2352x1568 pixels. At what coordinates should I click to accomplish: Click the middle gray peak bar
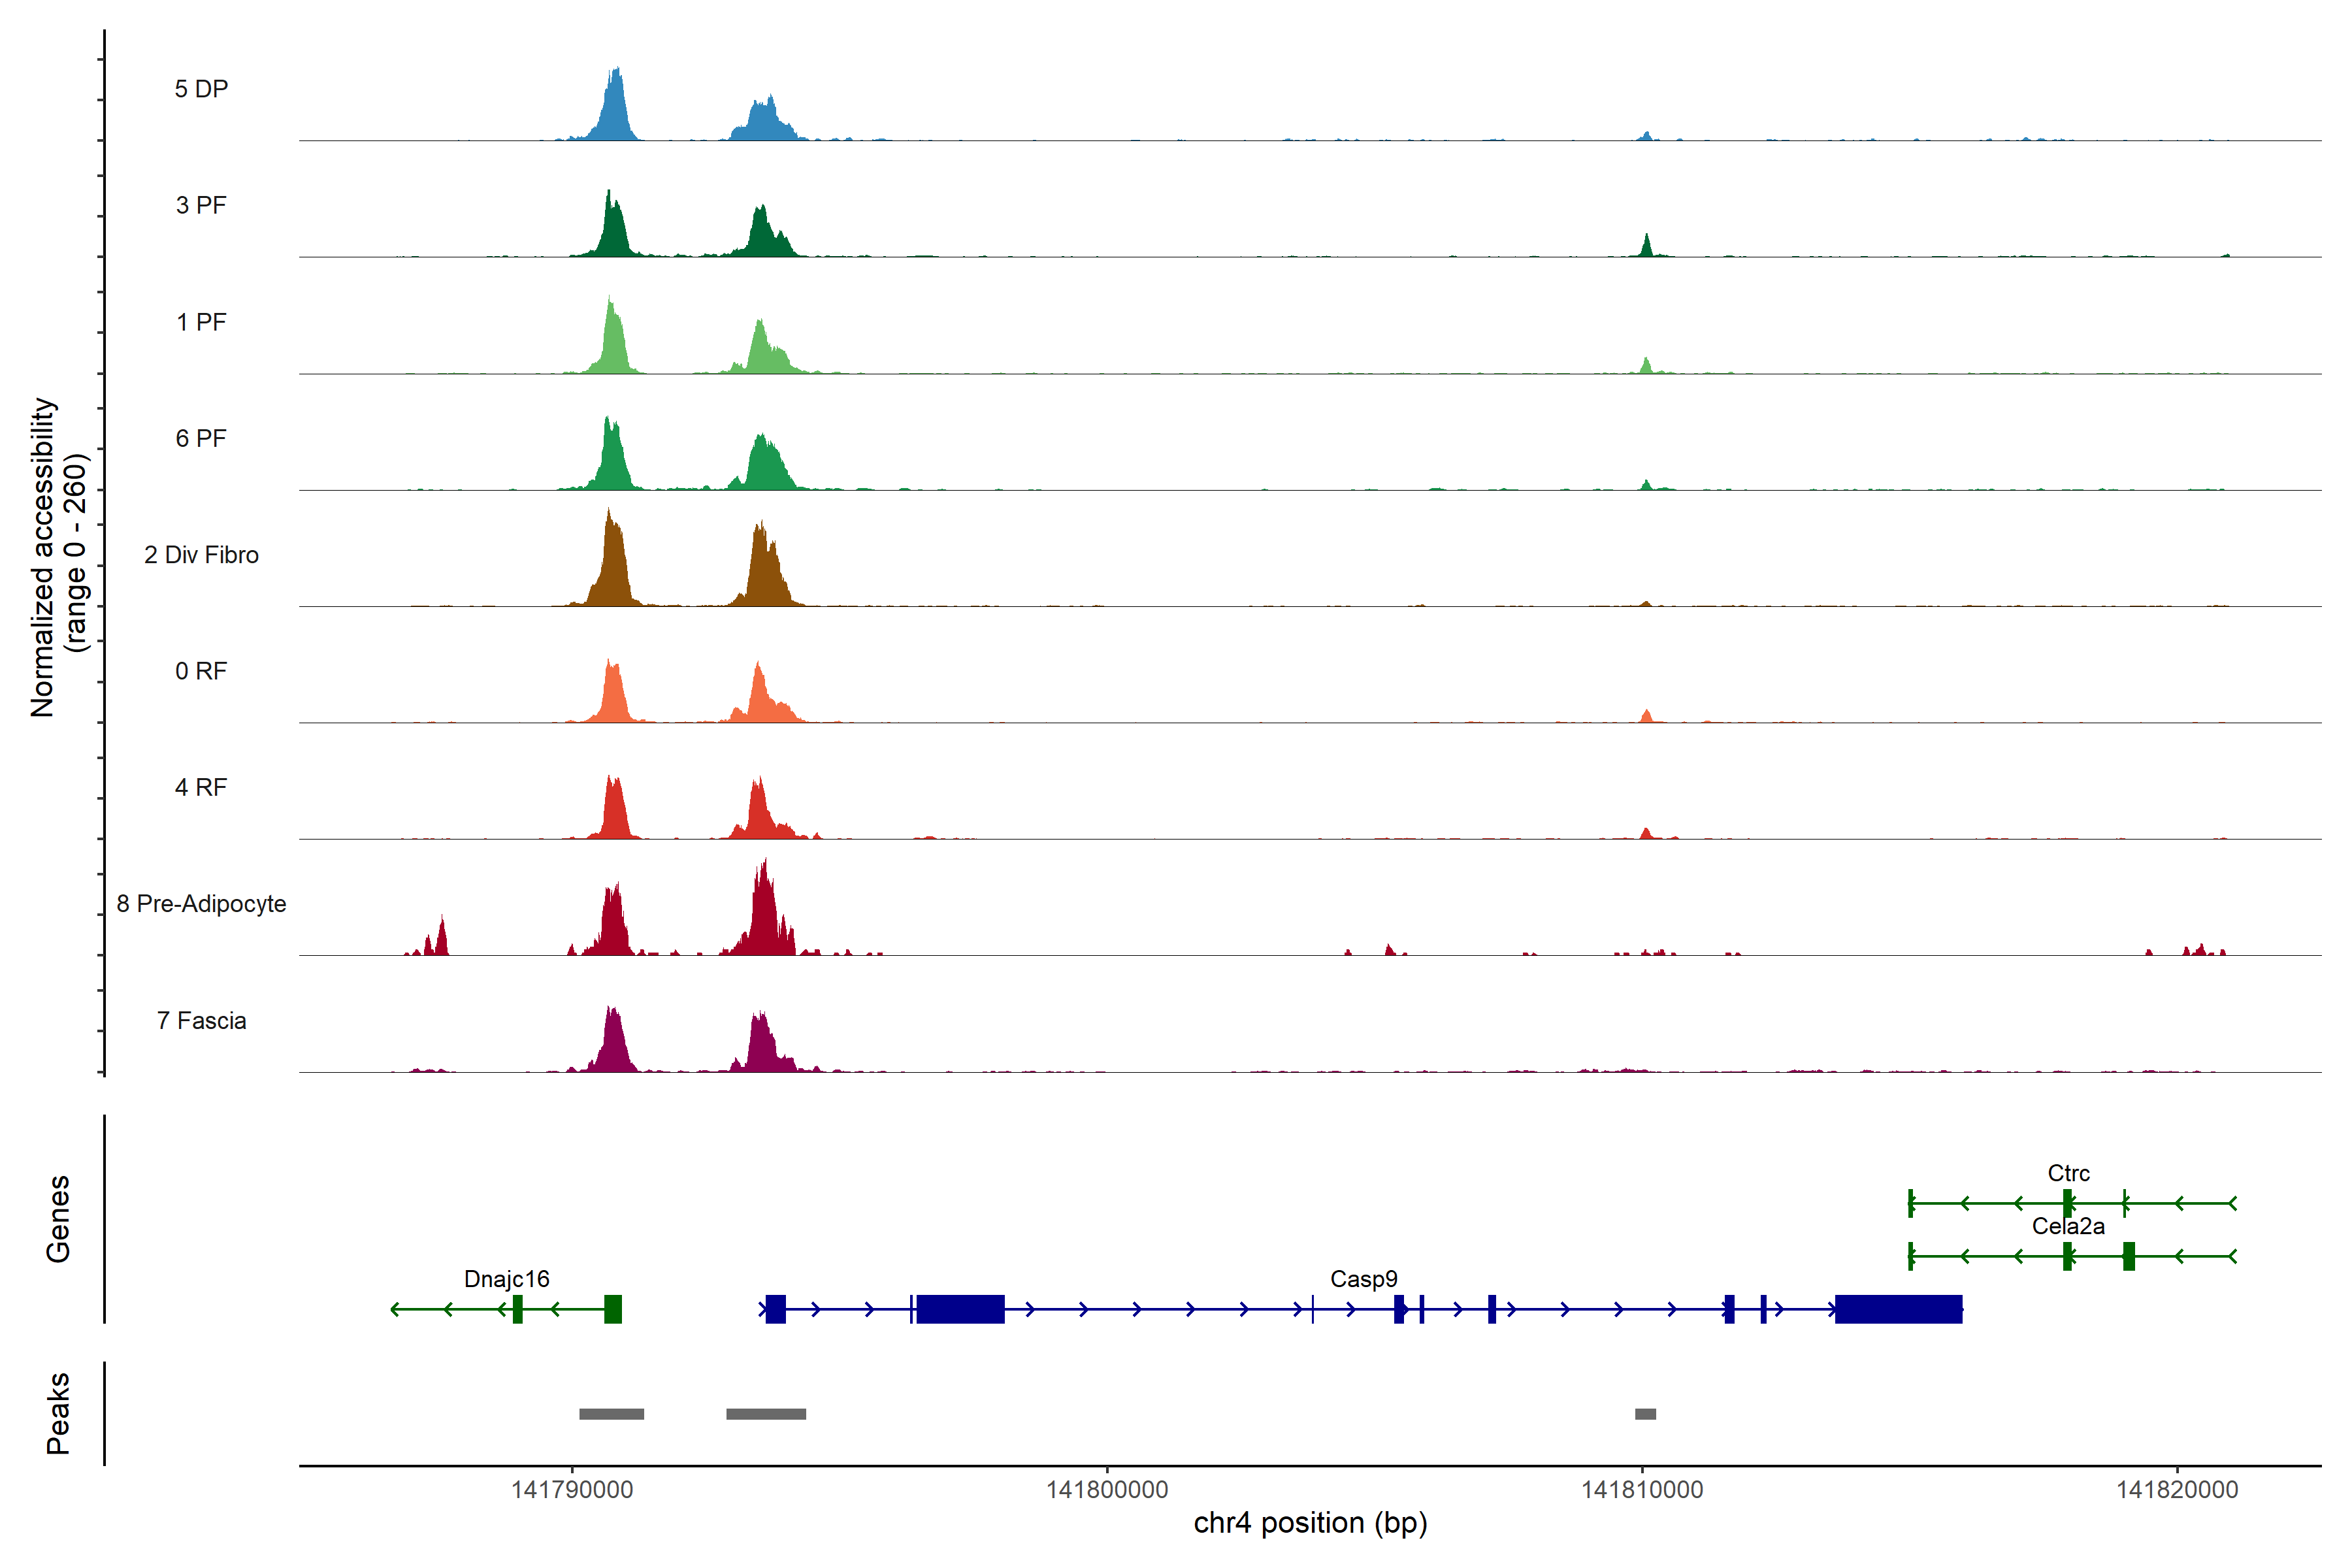click(x=766, y=1414)
